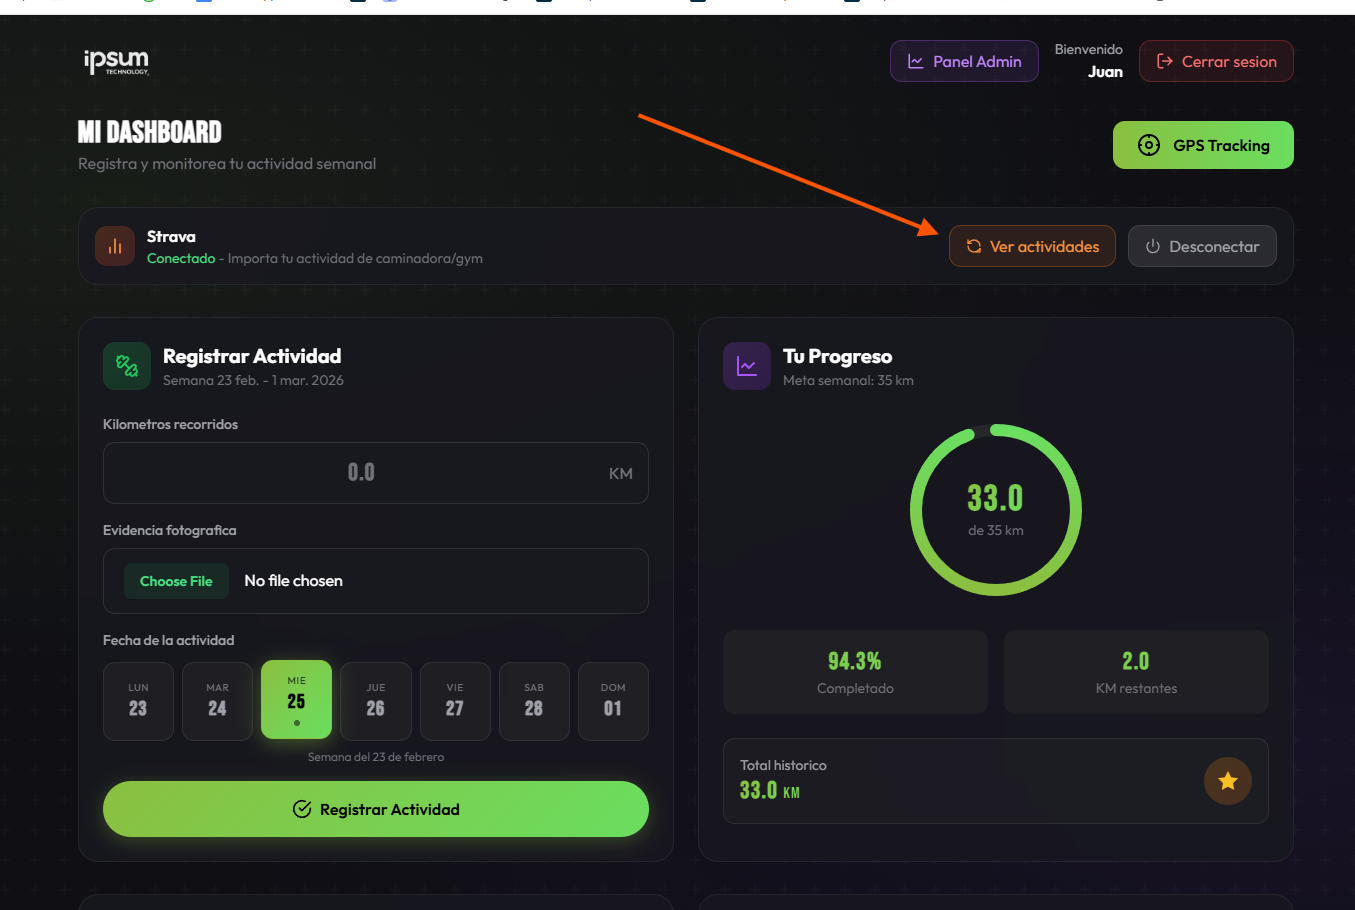The width and height of the screenshot is (1355, 910).
Task: Click the green weekly progress ring
Action: 996,510
